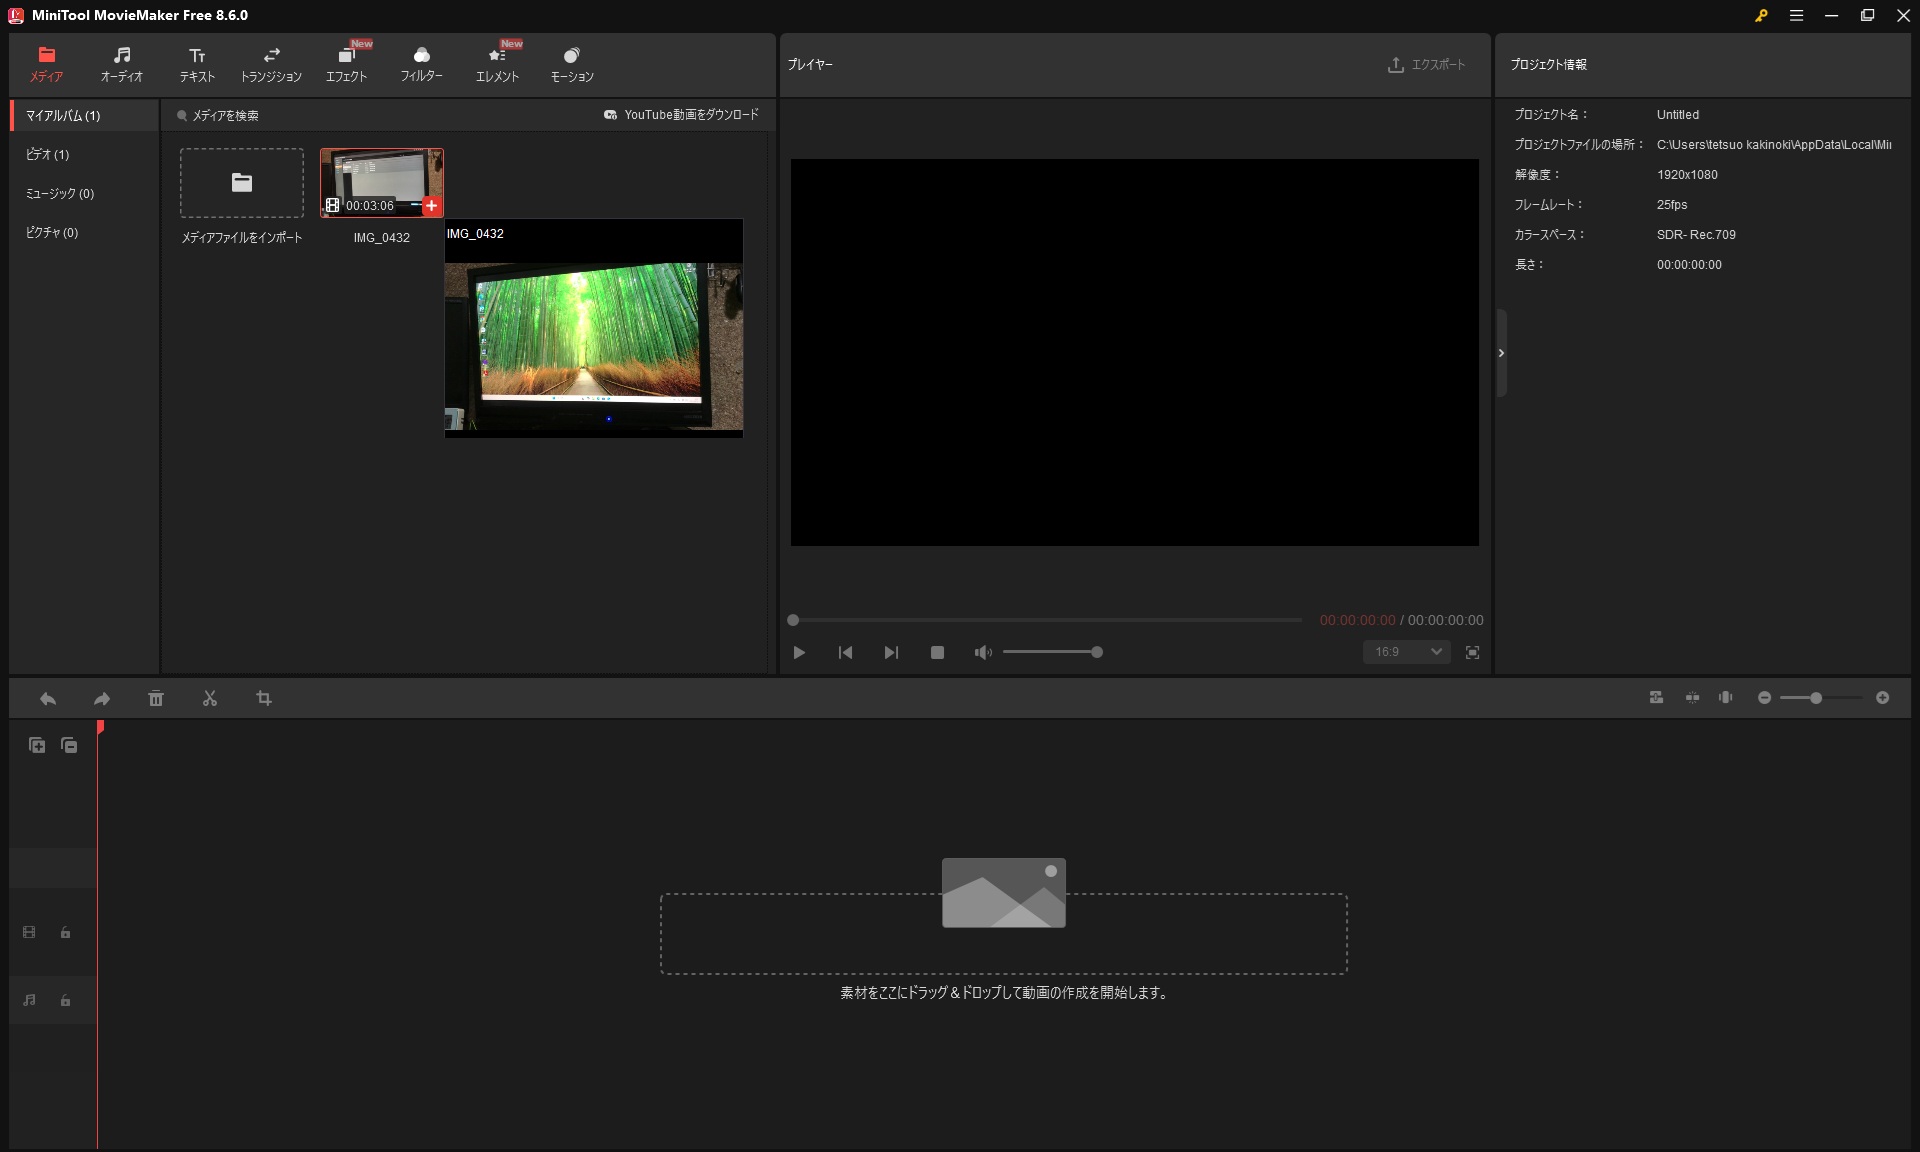
Task: Lock the audio track
Action: [x=65, y=1000]
